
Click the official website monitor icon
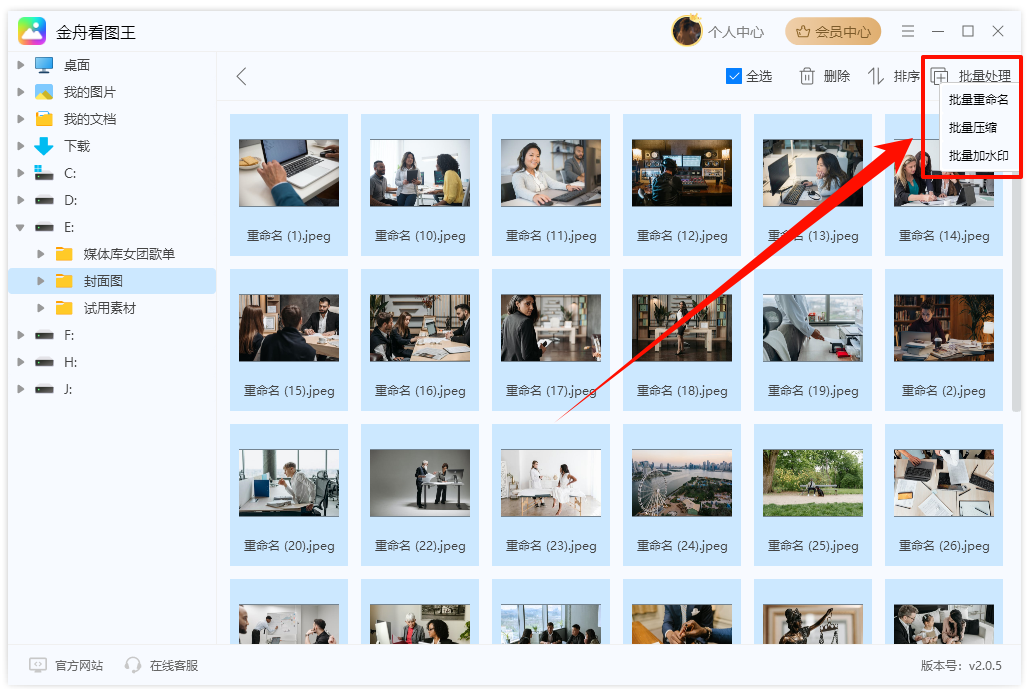coord(38,665)
